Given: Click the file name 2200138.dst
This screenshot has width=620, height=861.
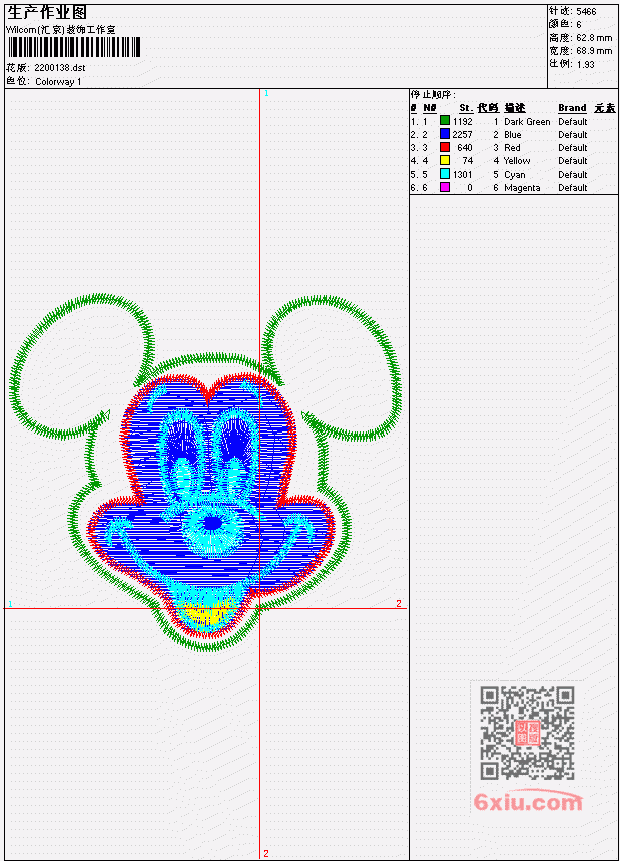Looking at the screenshot, I should tap(59, 68).
